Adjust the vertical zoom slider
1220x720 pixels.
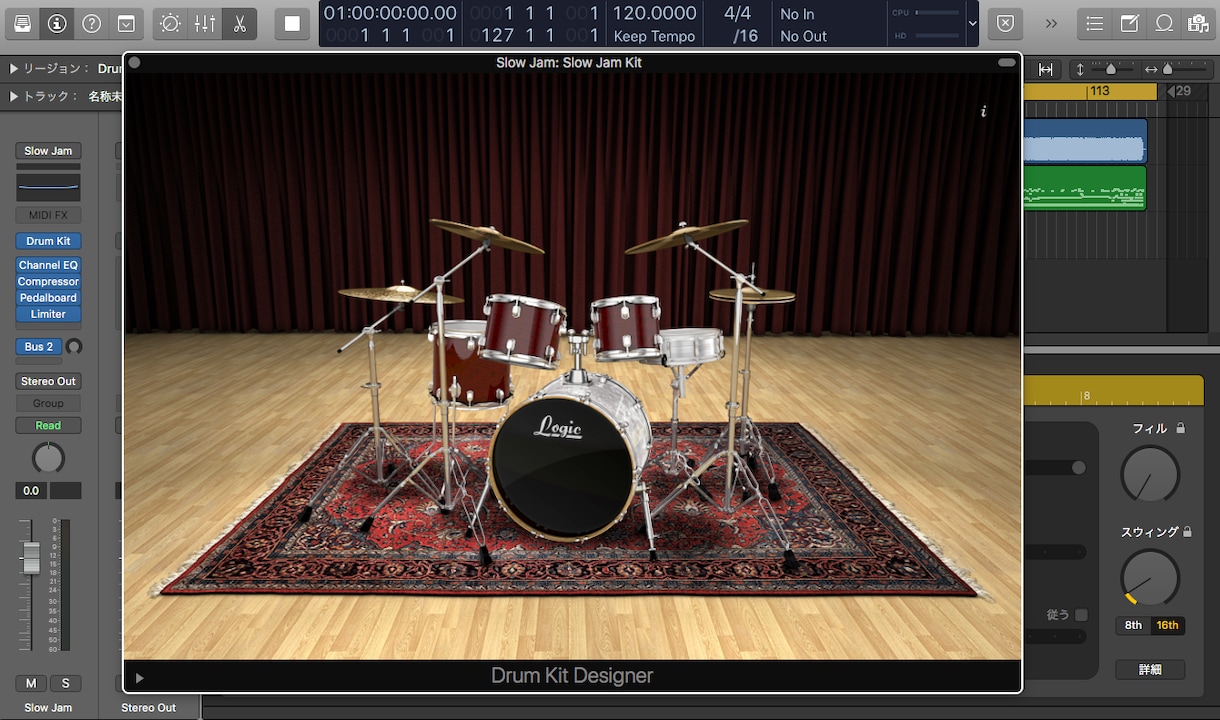point(1109,69)
